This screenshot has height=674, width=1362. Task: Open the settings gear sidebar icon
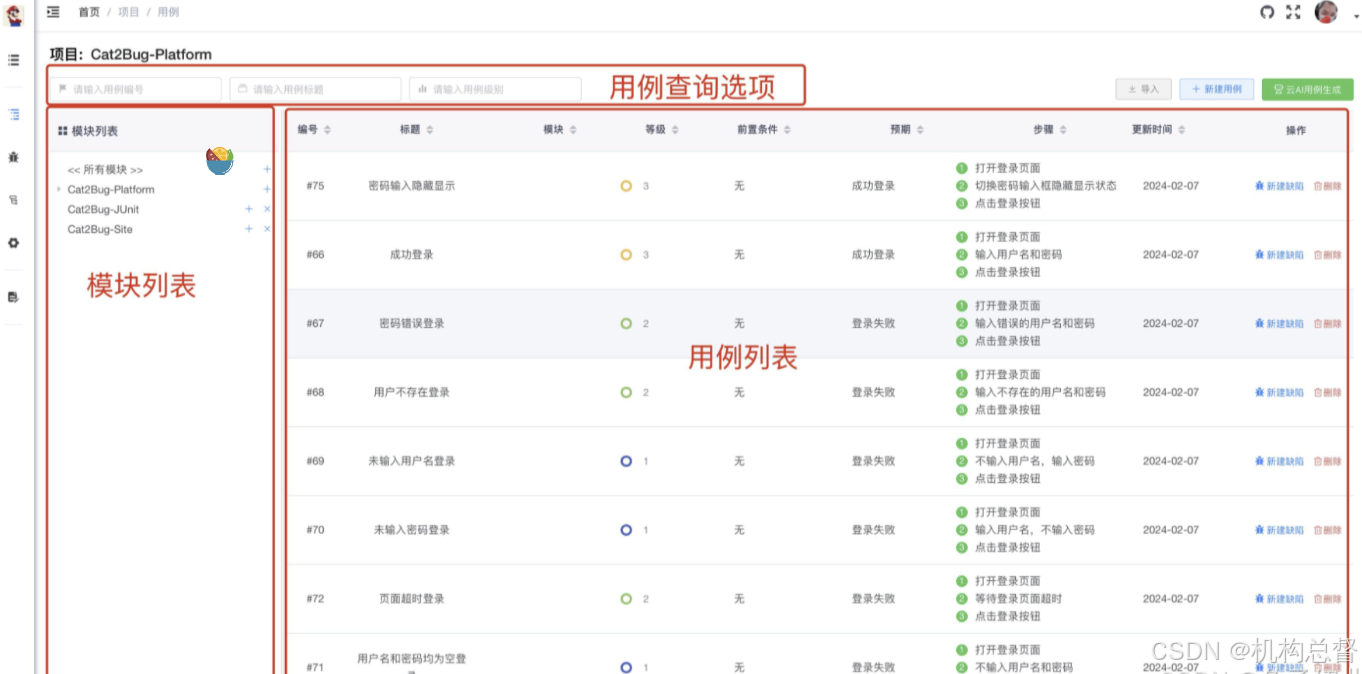point(14,242)
